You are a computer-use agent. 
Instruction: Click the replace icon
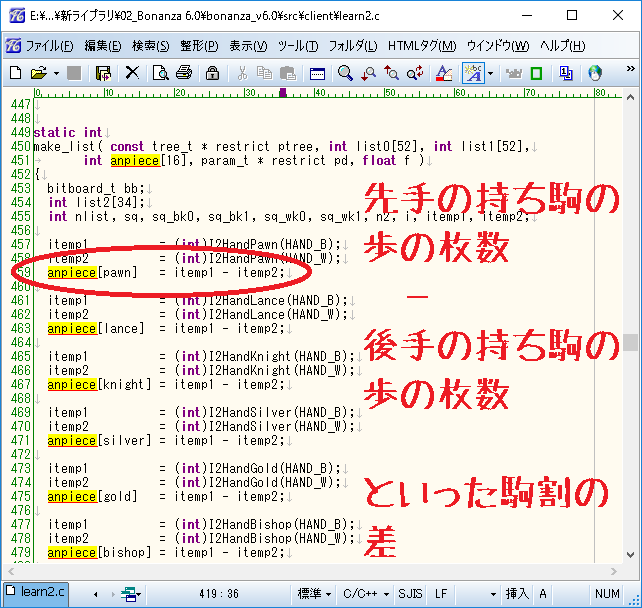(415, 73)
